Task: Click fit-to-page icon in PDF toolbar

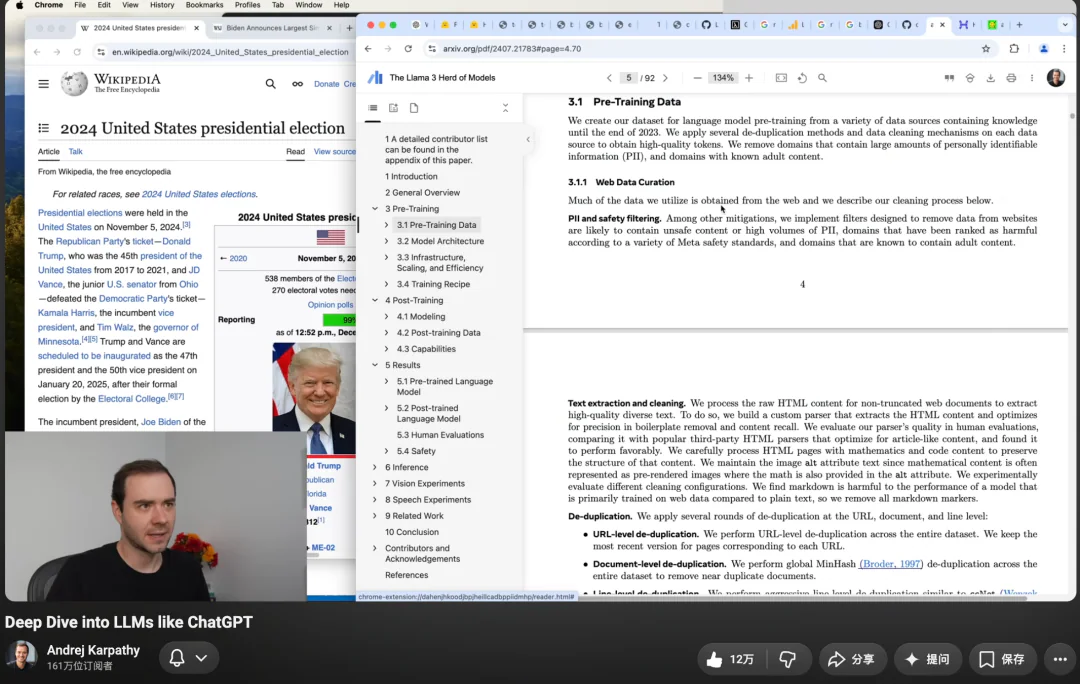Action: (x=781, y=78)
